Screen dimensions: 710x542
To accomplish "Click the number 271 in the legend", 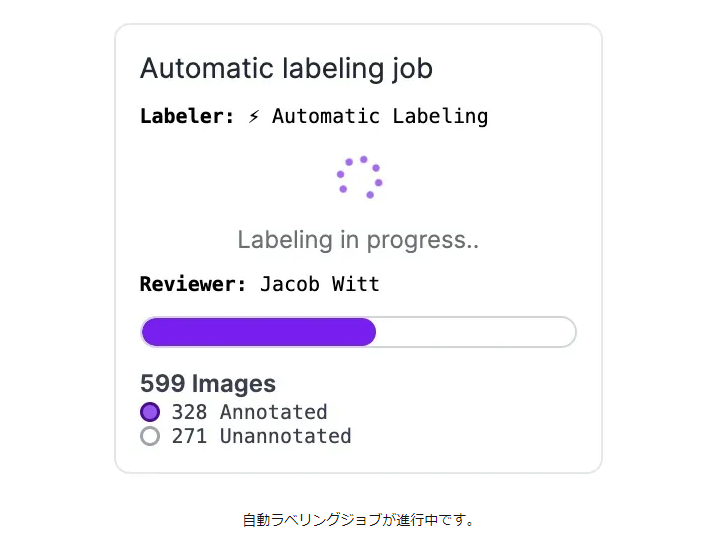I will (x=189, y=436).
